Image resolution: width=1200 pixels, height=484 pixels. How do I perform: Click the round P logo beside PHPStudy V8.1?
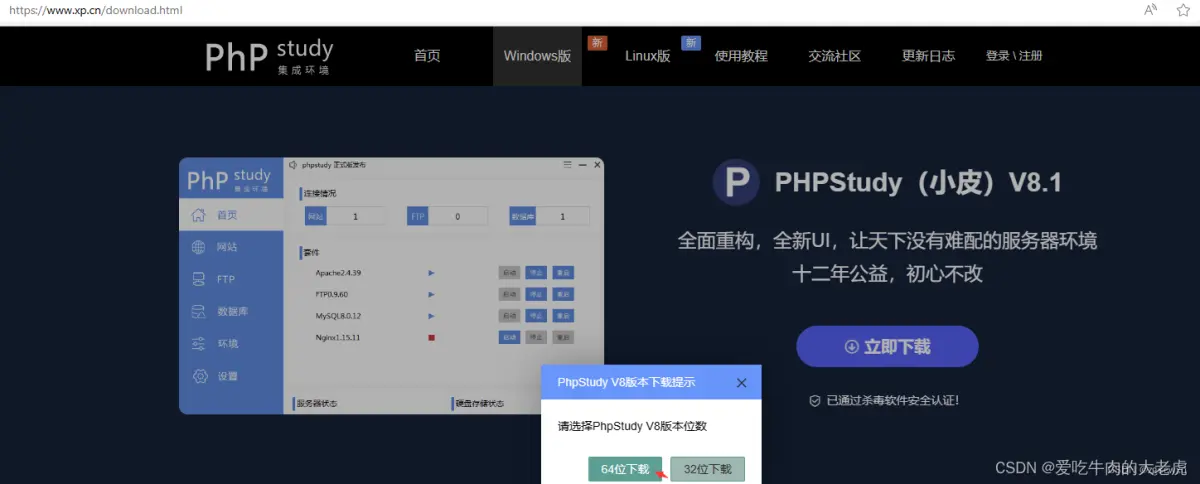point(737,182)
